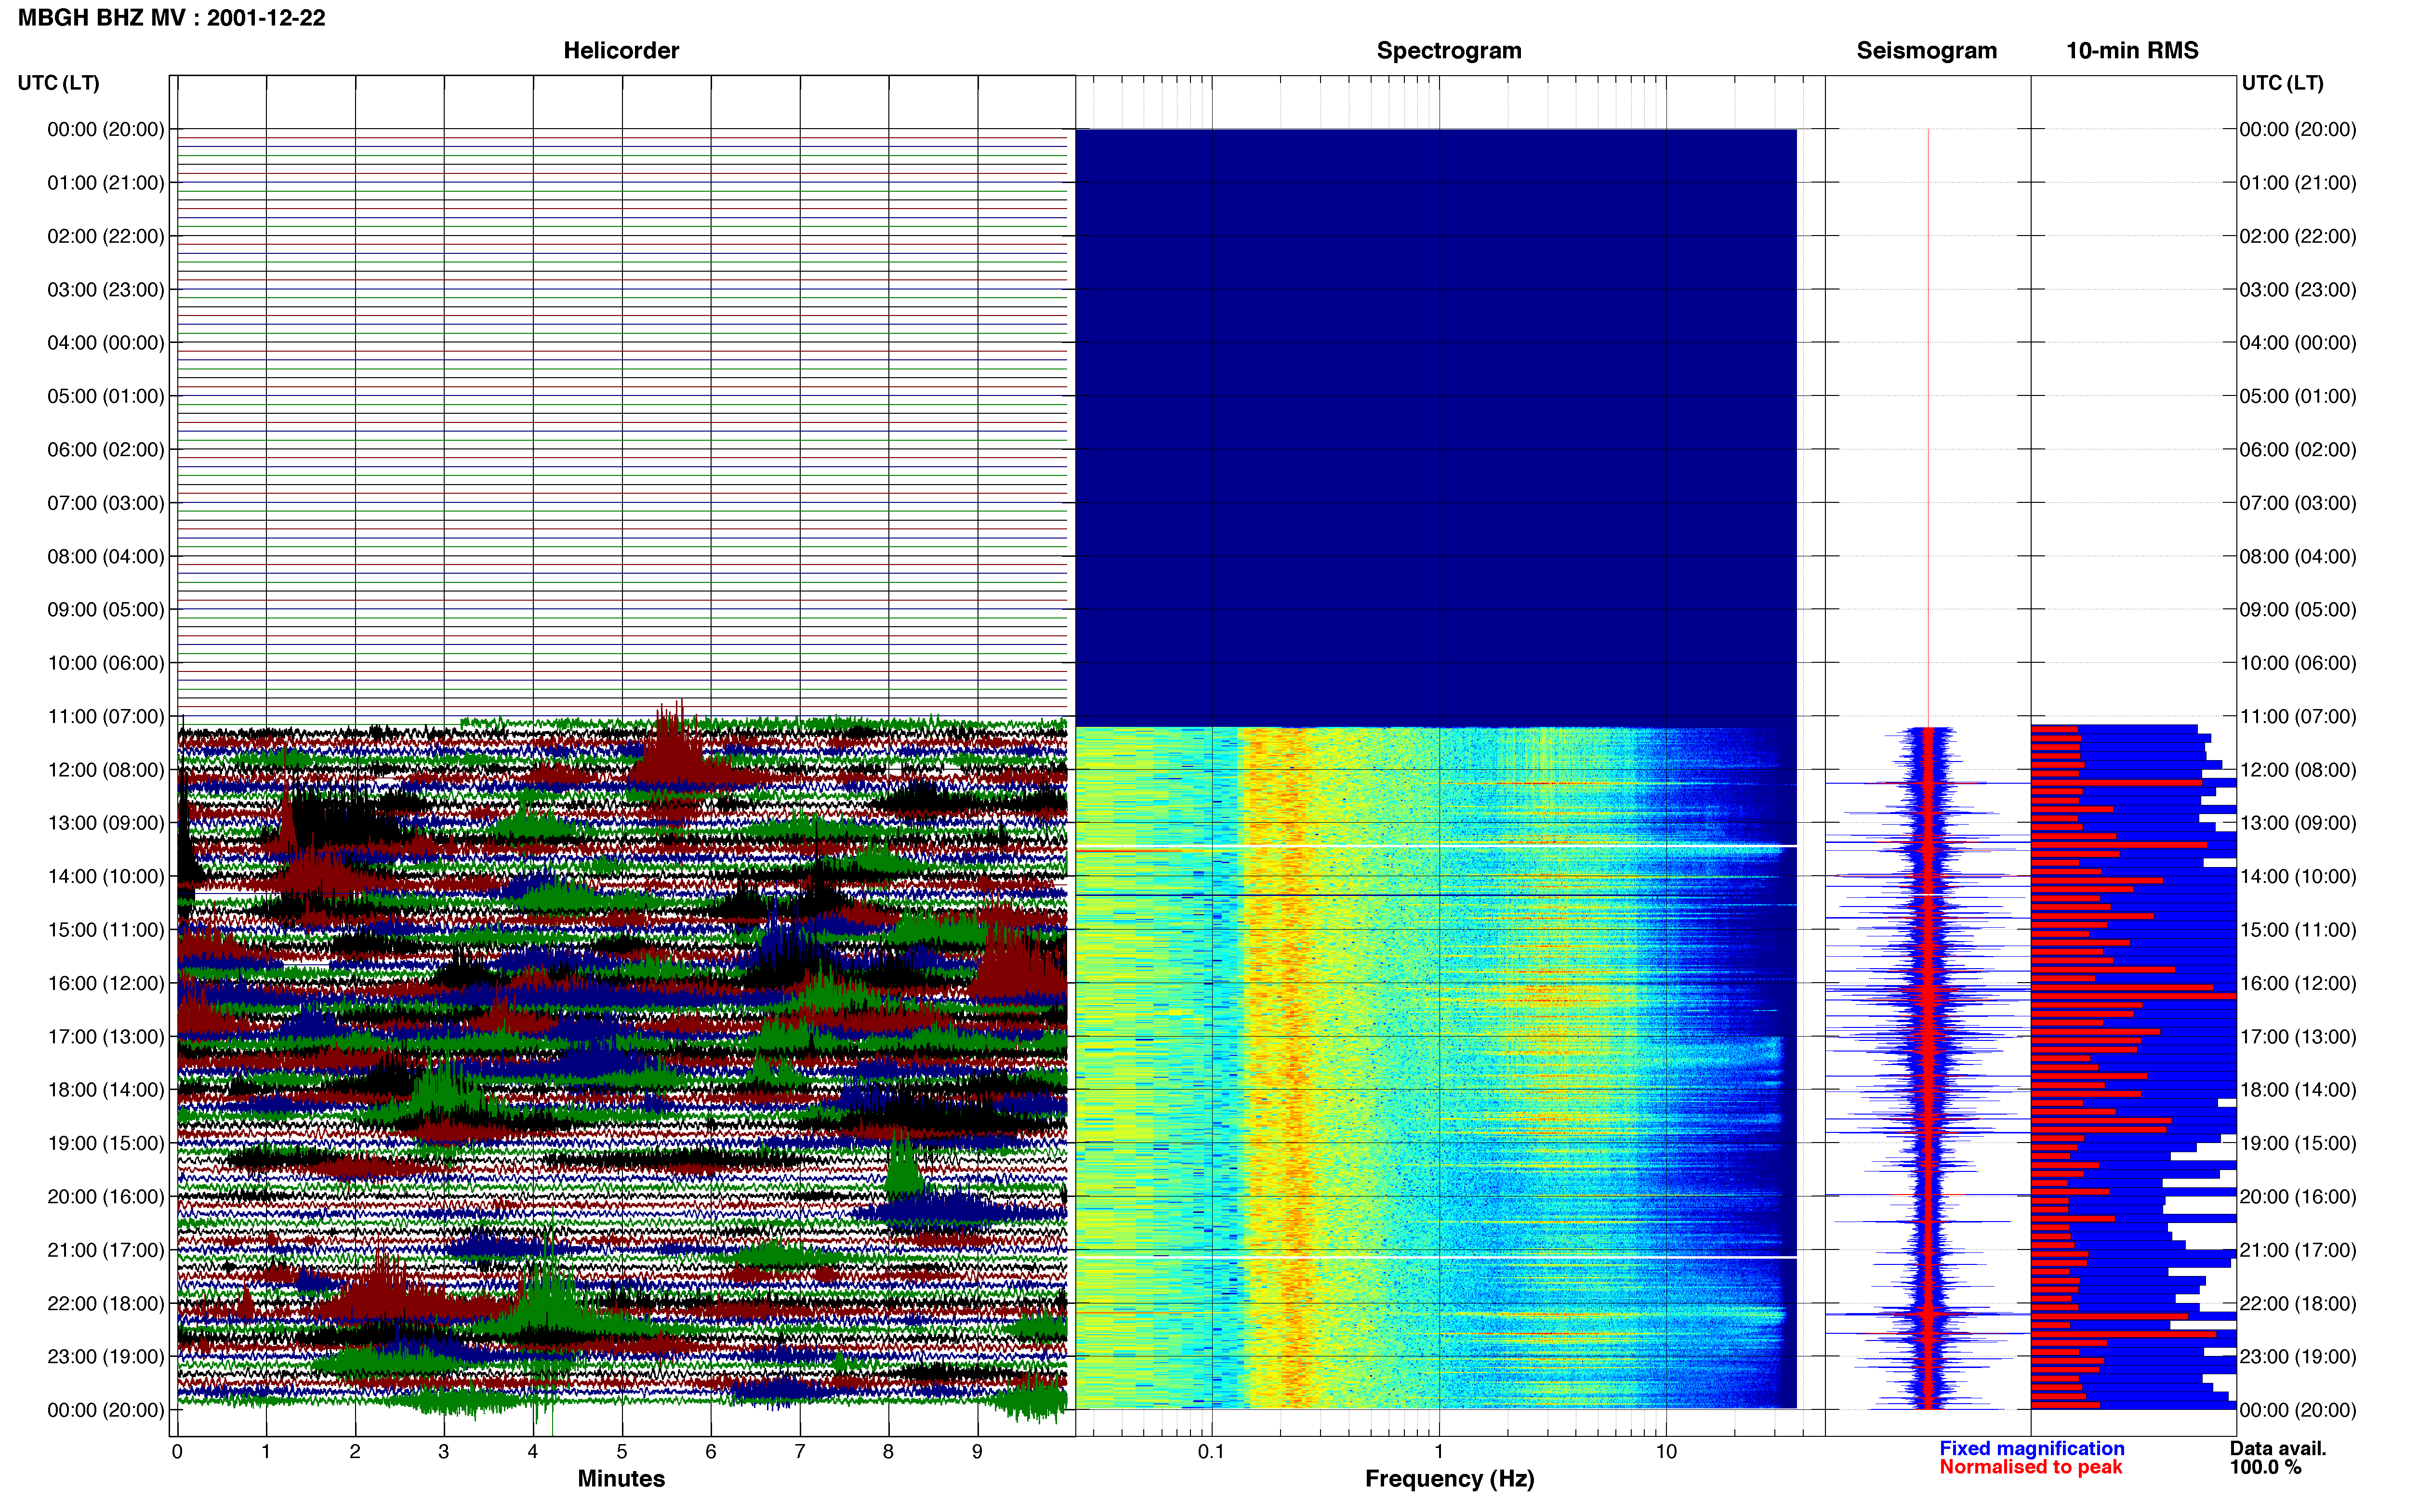Click left time label '02:00 (22:00)'
Screen dimensions: 2418x1512
(x=106, y=236)
